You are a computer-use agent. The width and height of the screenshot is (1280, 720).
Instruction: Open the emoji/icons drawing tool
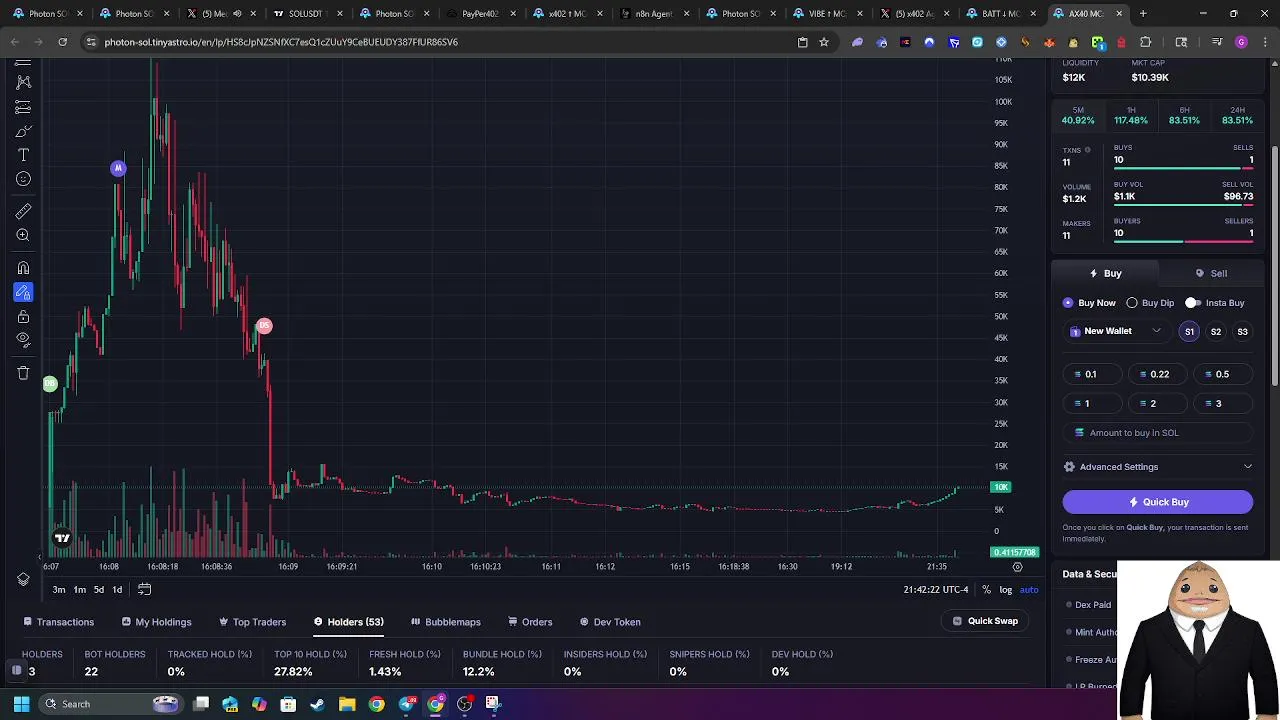point(23,179)
